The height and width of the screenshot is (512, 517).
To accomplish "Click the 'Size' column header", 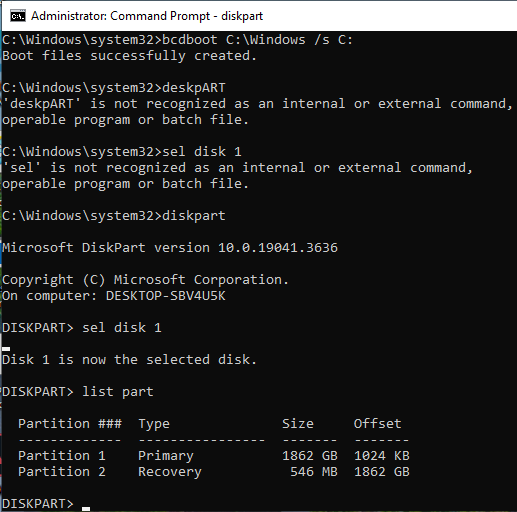I will tap(298, 424).
